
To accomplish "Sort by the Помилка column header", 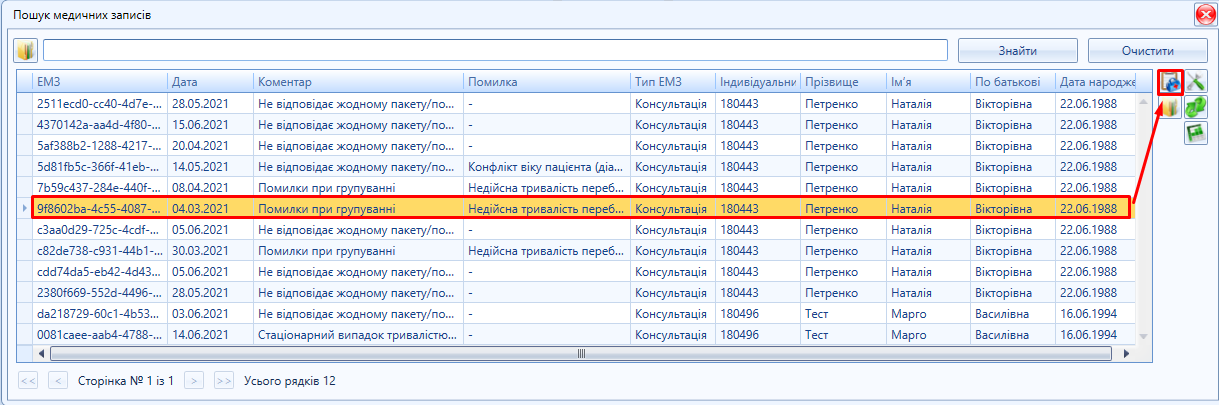I will tap(546, 82).
